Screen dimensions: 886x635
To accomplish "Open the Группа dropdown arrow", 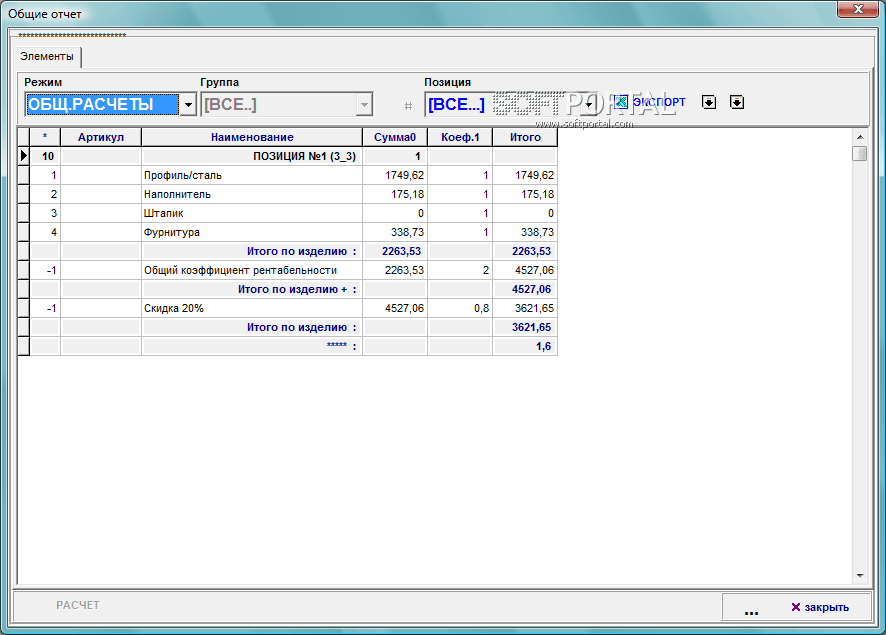I will click(x=364, y=105).
